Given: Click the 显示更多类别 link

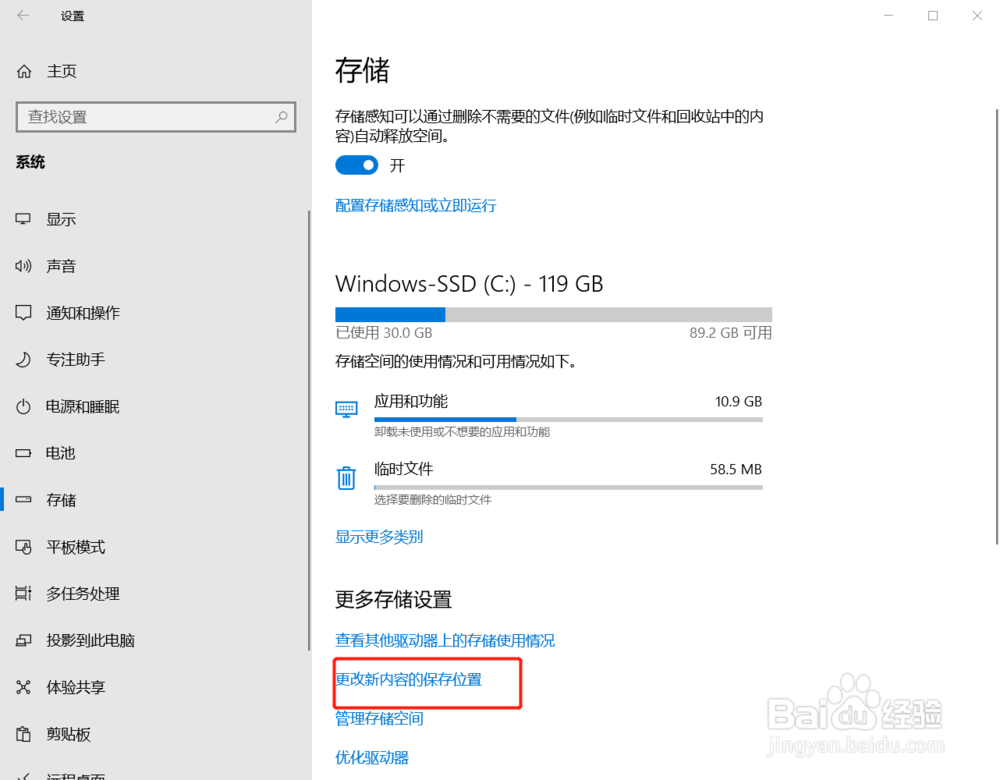Looking at the screenshot, I should 379,537.
